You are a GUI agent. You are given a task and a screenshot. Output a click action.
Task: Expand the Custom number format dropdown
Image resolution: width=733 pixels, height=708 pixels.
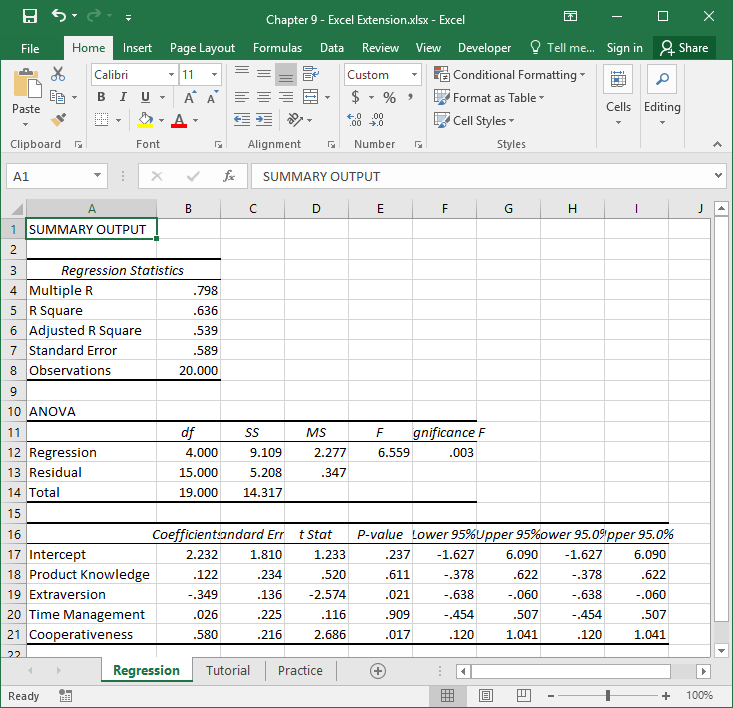pyautogui.click(x=414, y=75)
